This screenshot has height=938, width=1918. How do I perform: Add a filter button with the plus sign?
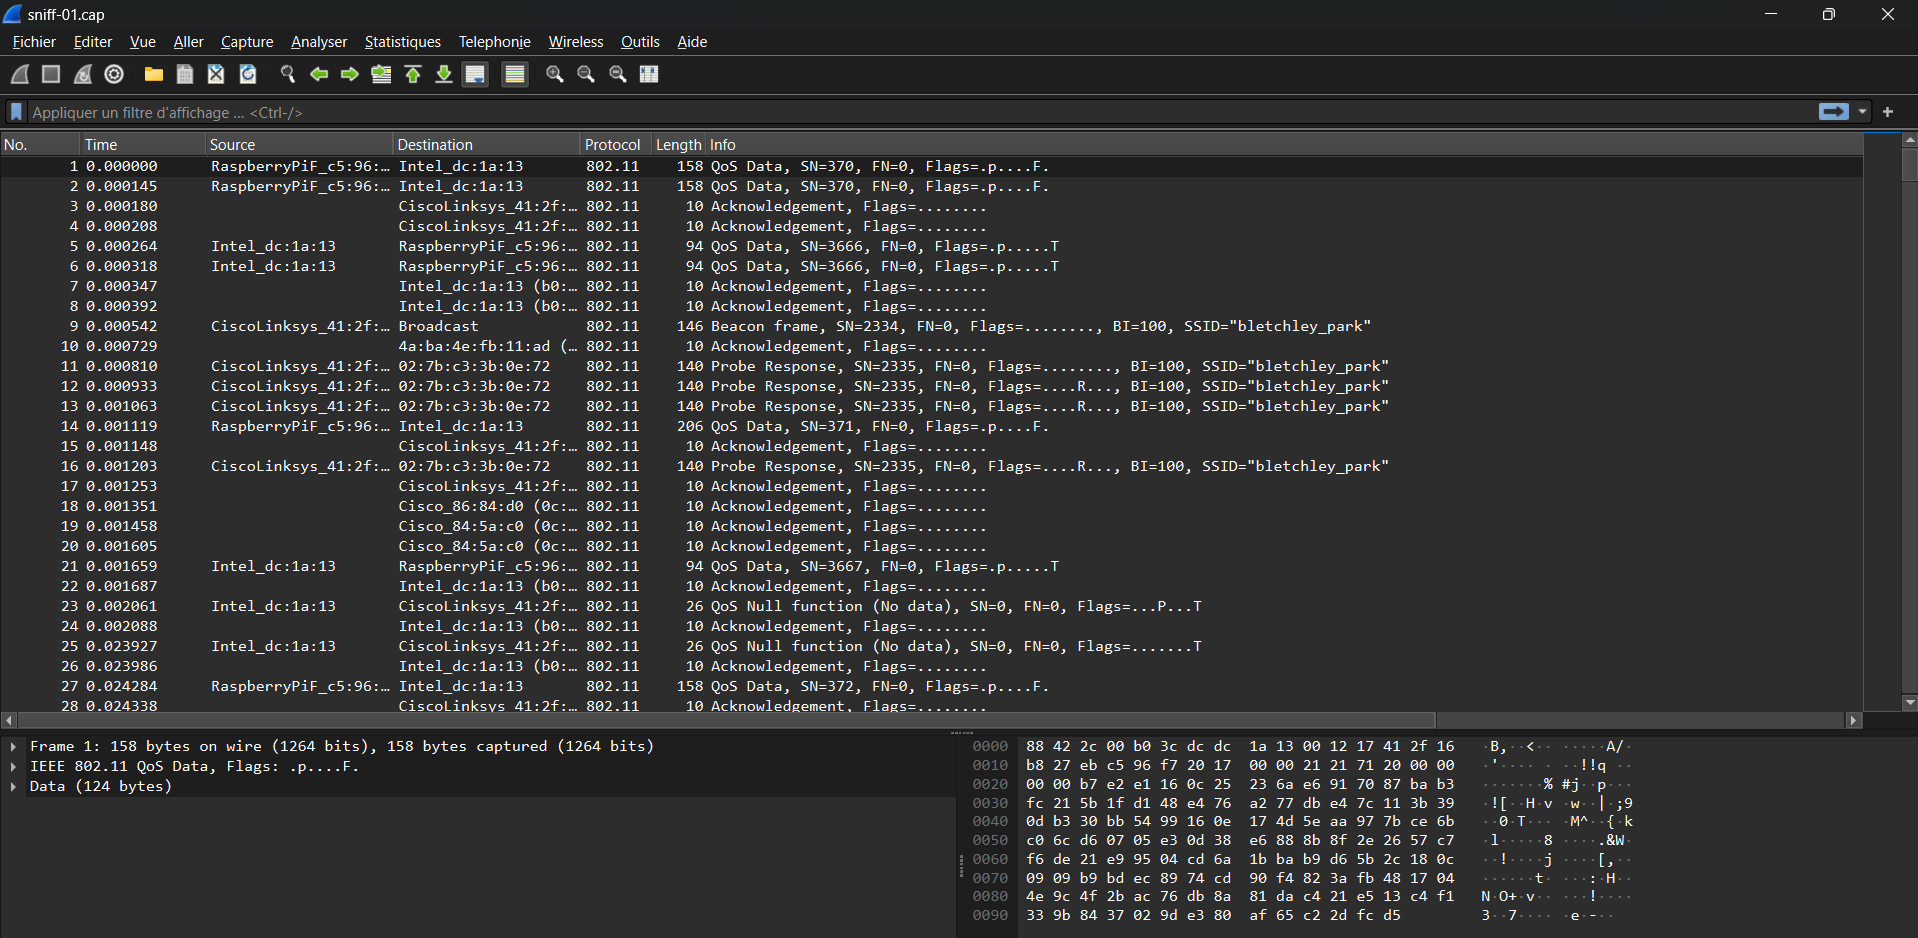click(x=1888, y=112)
